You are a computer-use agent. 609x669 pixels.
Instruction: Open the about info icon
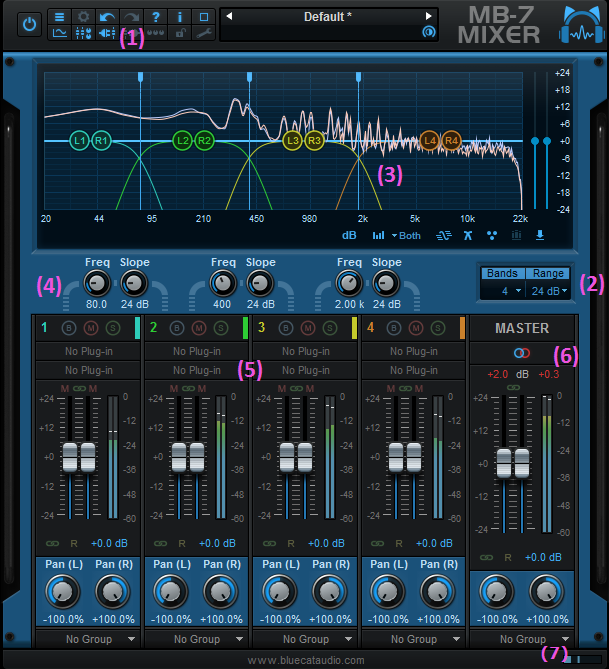coord(180,17)
